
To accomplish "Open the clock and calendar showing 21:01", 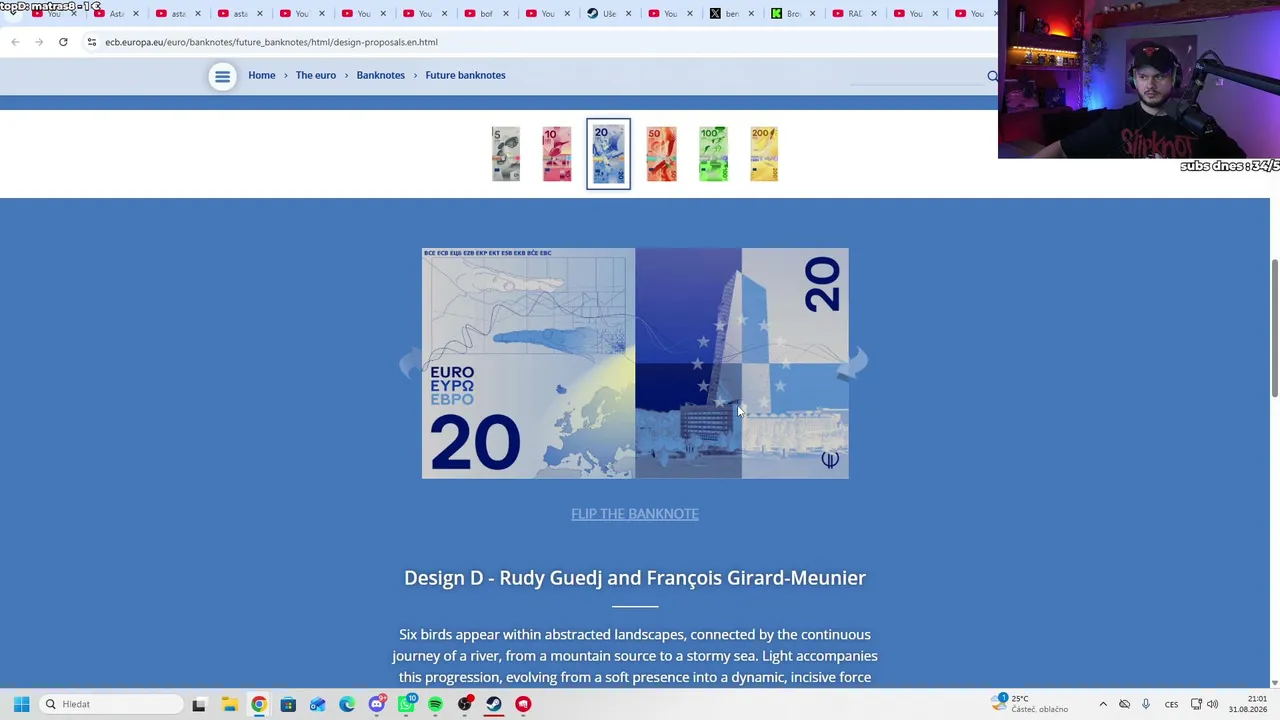I will point(1248,704).
